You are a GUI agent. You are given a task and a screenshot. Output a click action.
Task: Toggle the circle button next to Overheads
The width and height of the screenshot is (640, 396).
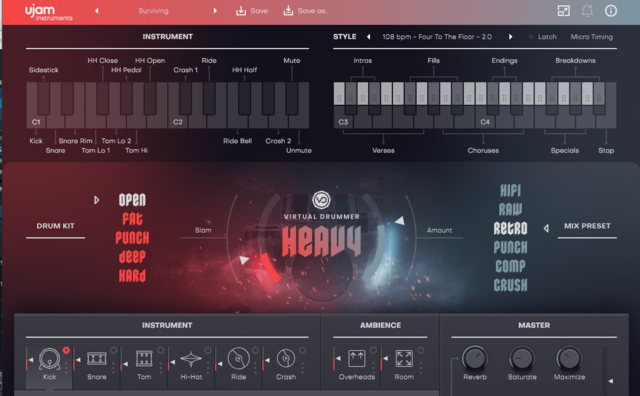tap(373, 350)
